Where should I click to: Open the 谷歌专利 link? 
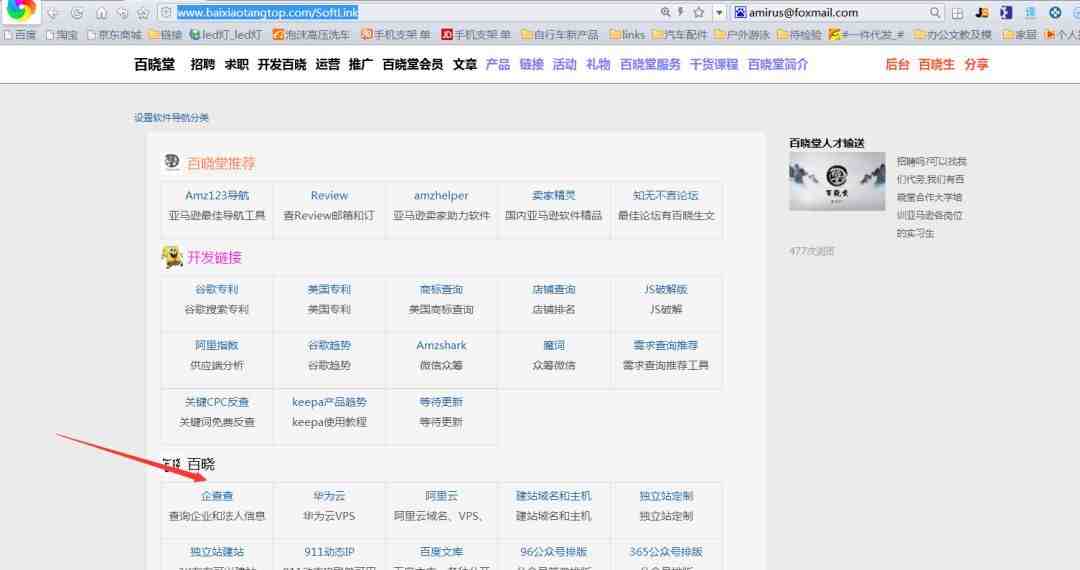coord(216,289)
